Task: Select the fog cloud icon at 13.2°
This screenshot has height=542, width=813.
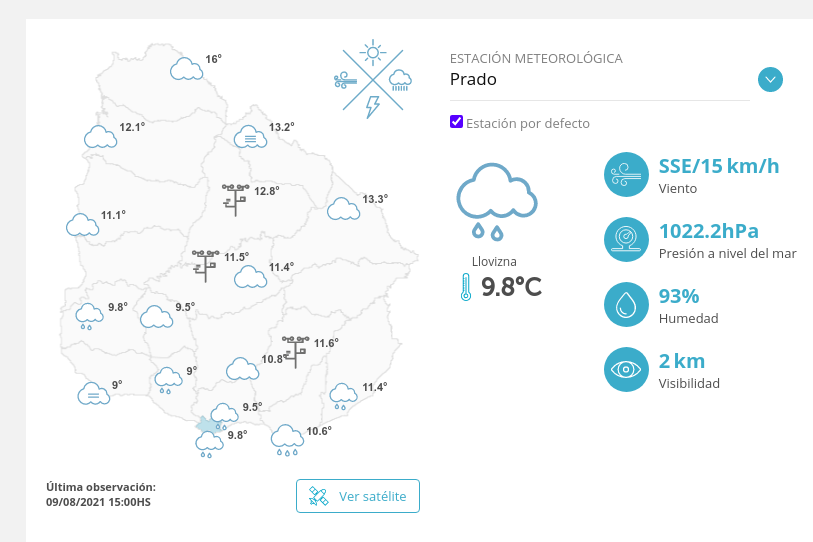Action: point(250,137)
